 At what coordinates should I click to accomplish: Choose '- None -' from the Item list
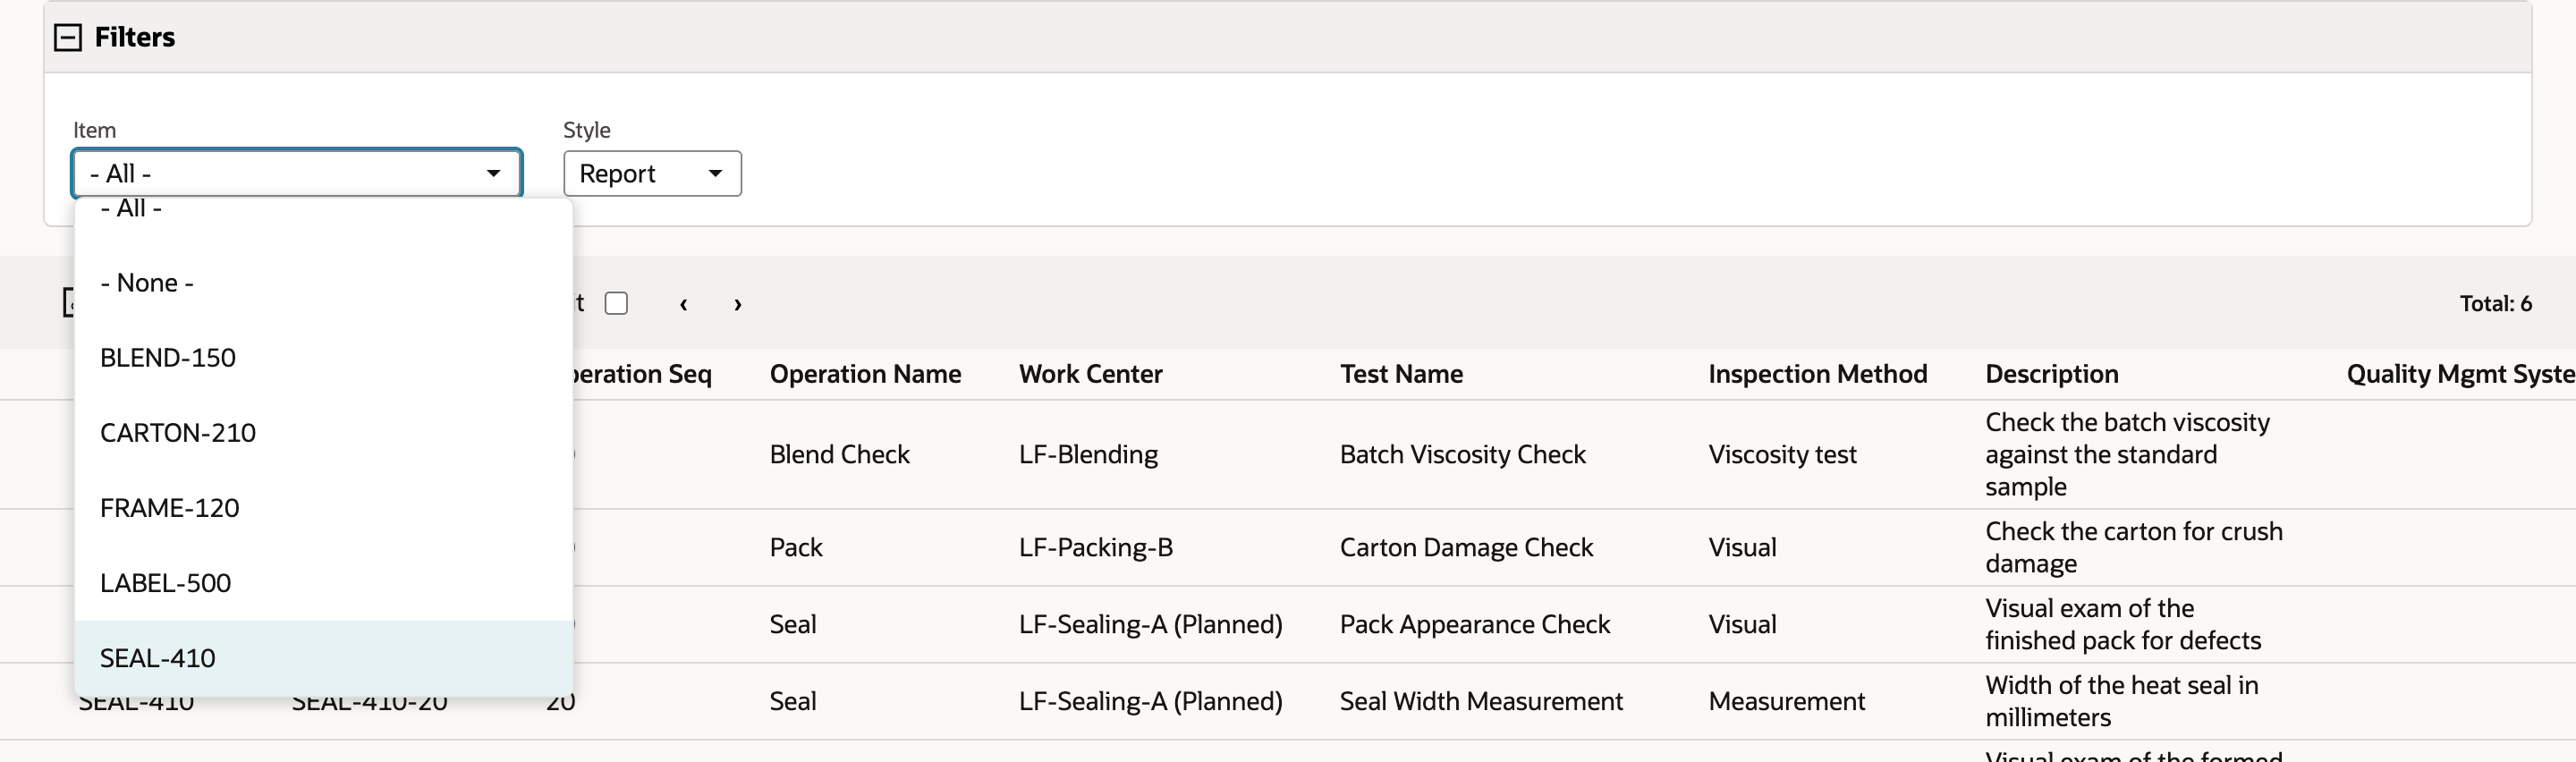(324, 283)
